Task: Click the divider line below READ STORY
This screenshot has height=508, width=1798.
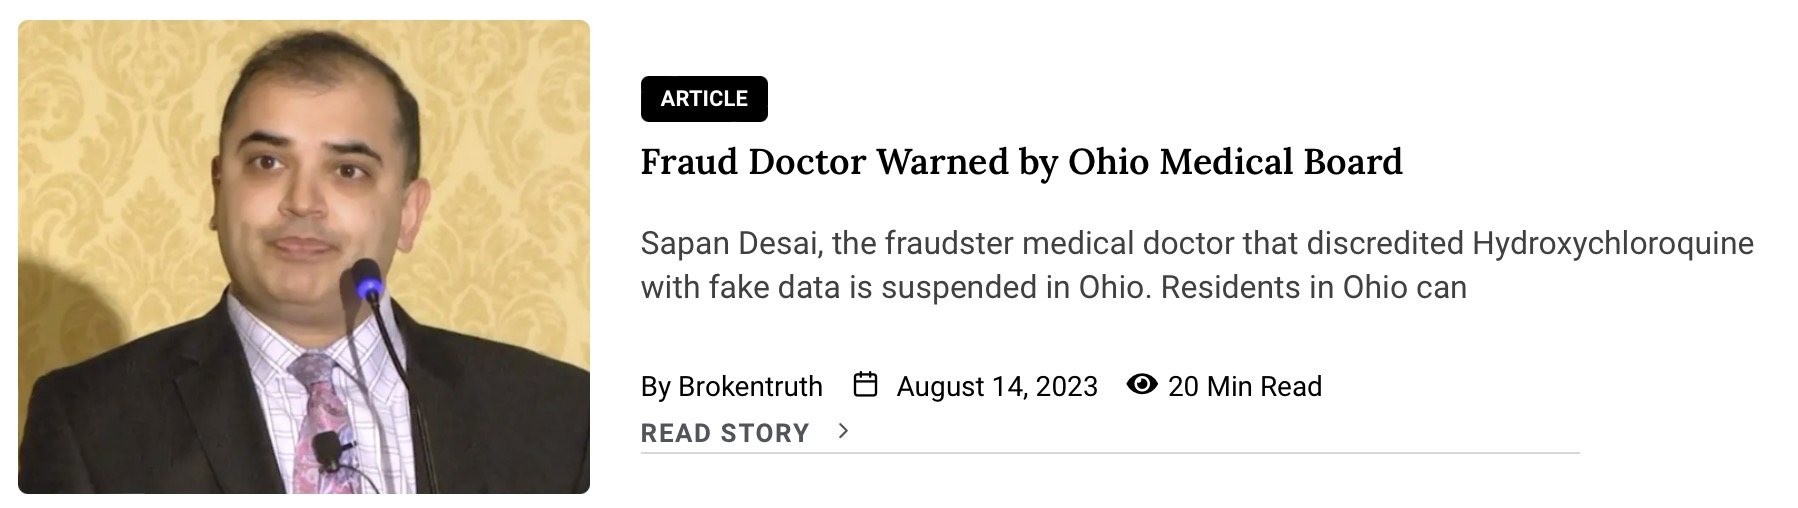Action: click(1110, 453)
